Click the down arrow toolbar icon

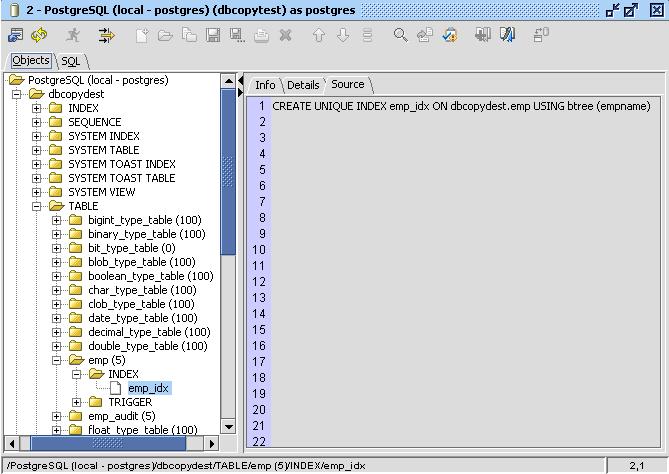click(x=343, y=35)
